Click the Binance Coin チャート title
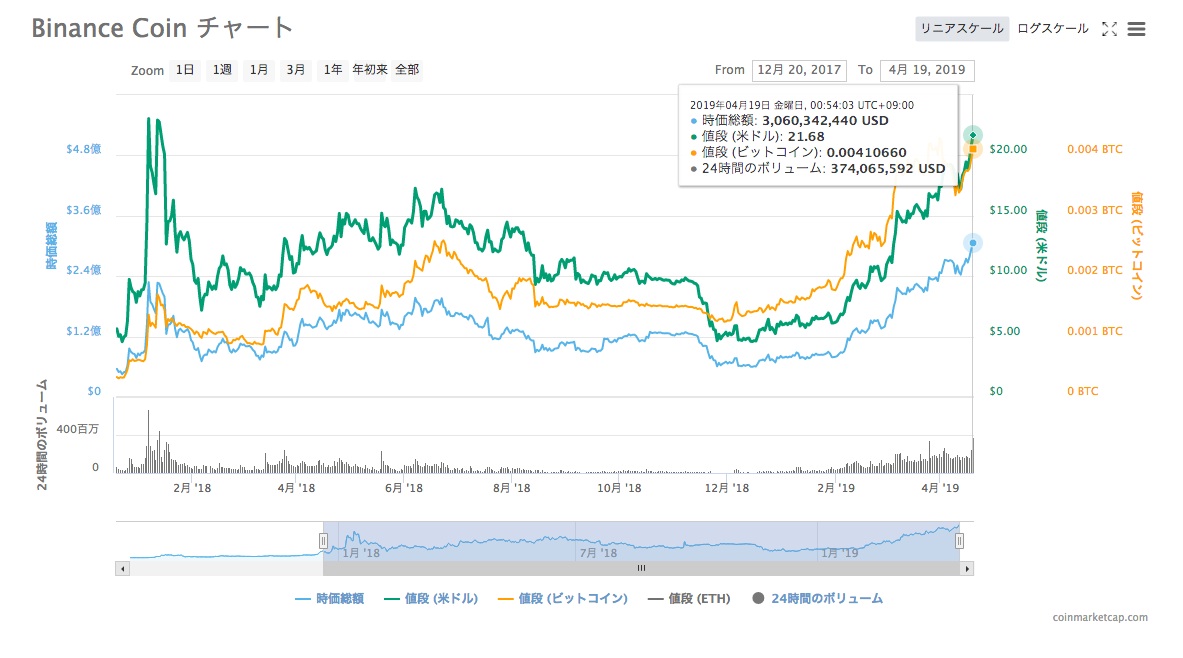Screen dimensions: 1183x658 tap(161, 28)
